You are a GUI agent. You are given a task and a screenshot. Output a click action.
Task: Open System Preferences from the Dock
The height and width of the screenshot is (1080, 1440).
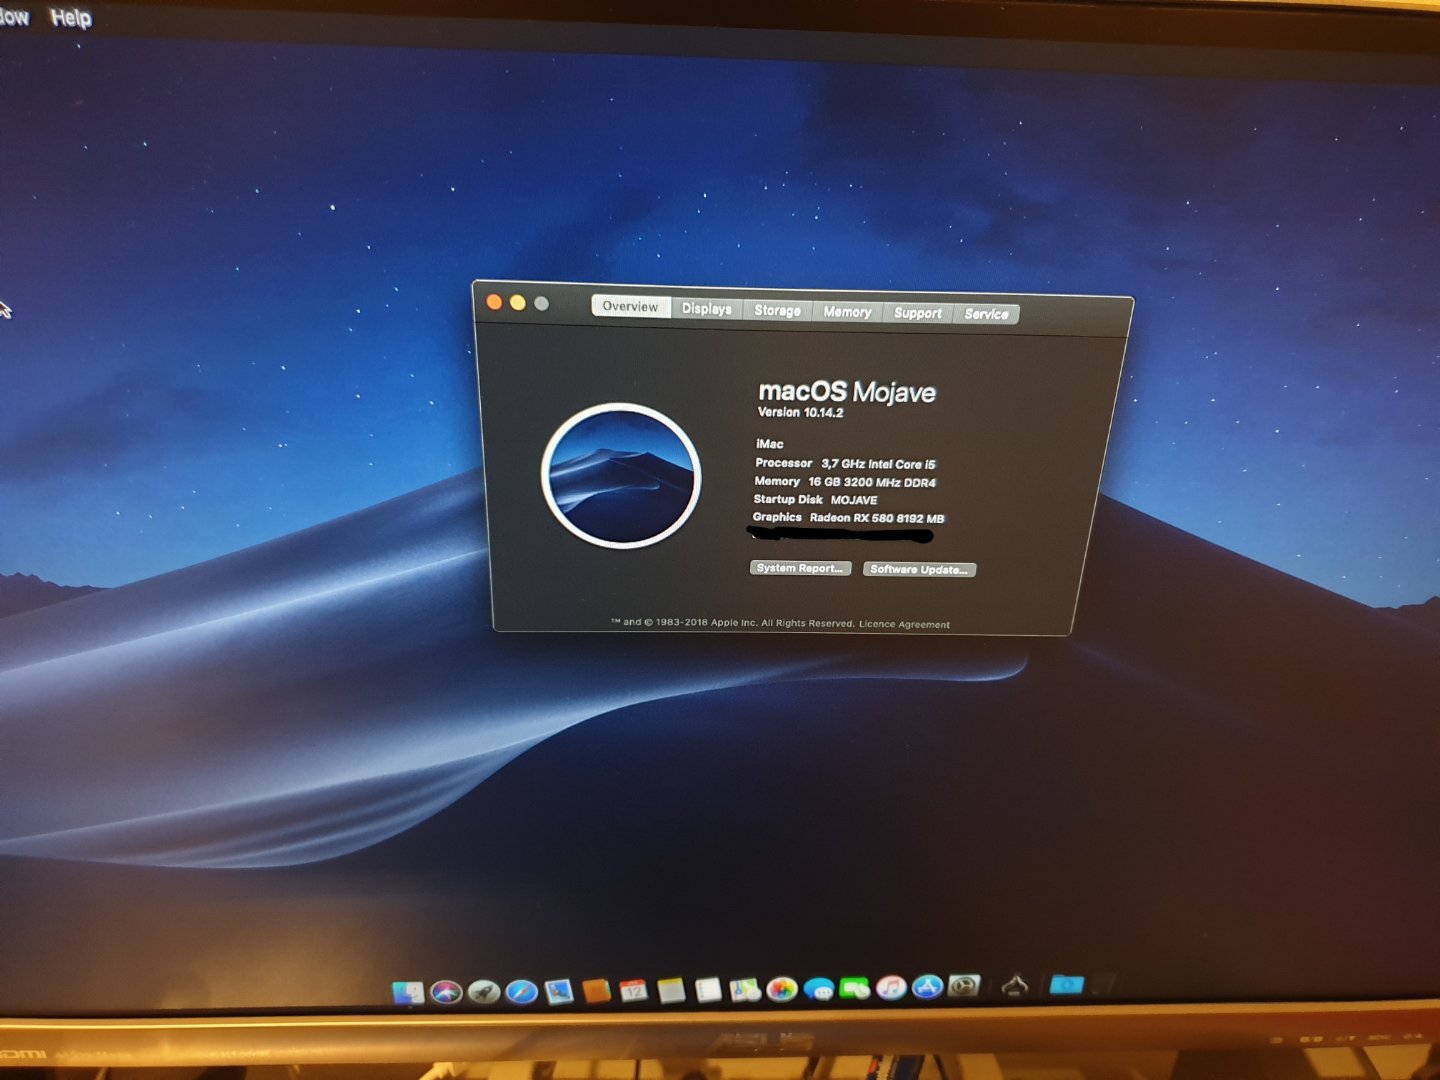(964, 986)
